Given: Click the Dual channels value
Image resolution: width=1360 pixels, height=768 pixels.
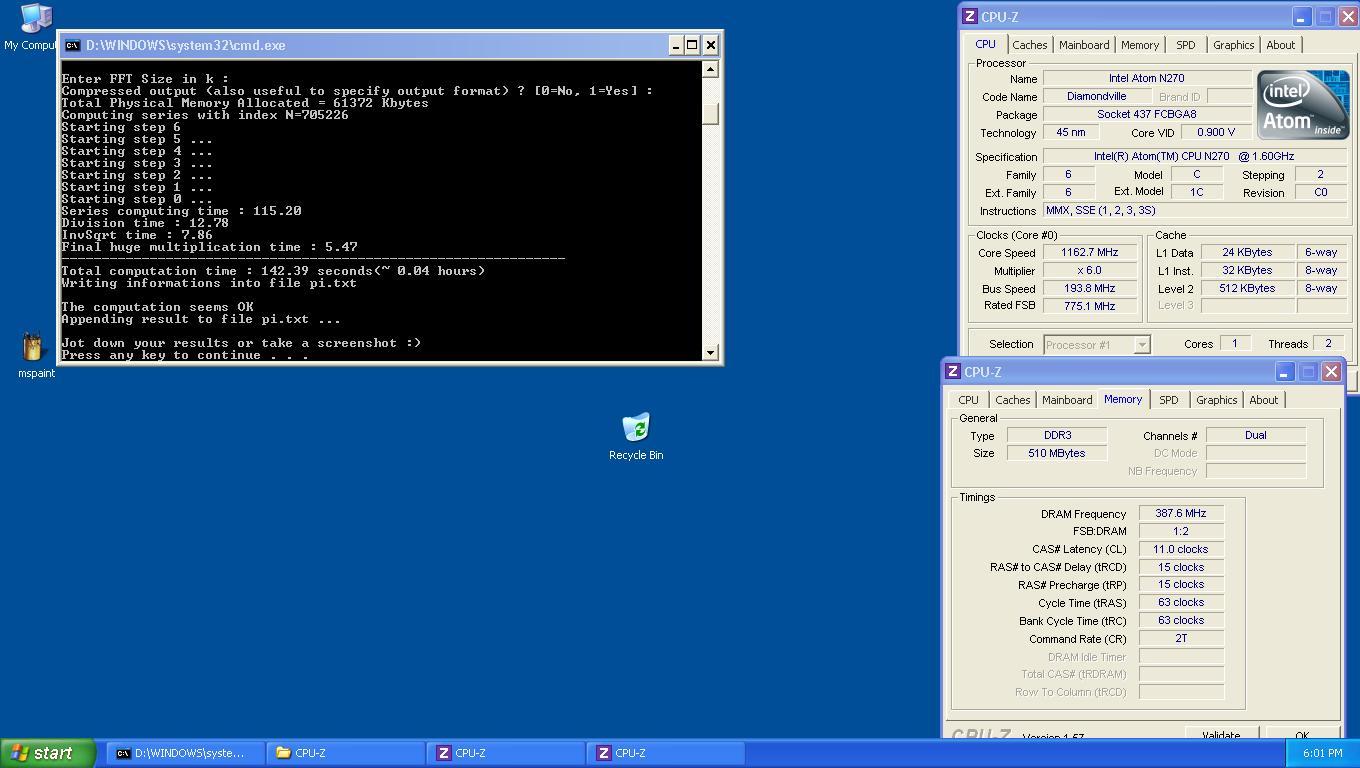Looking at the screenshot, I should point(1256,435).
